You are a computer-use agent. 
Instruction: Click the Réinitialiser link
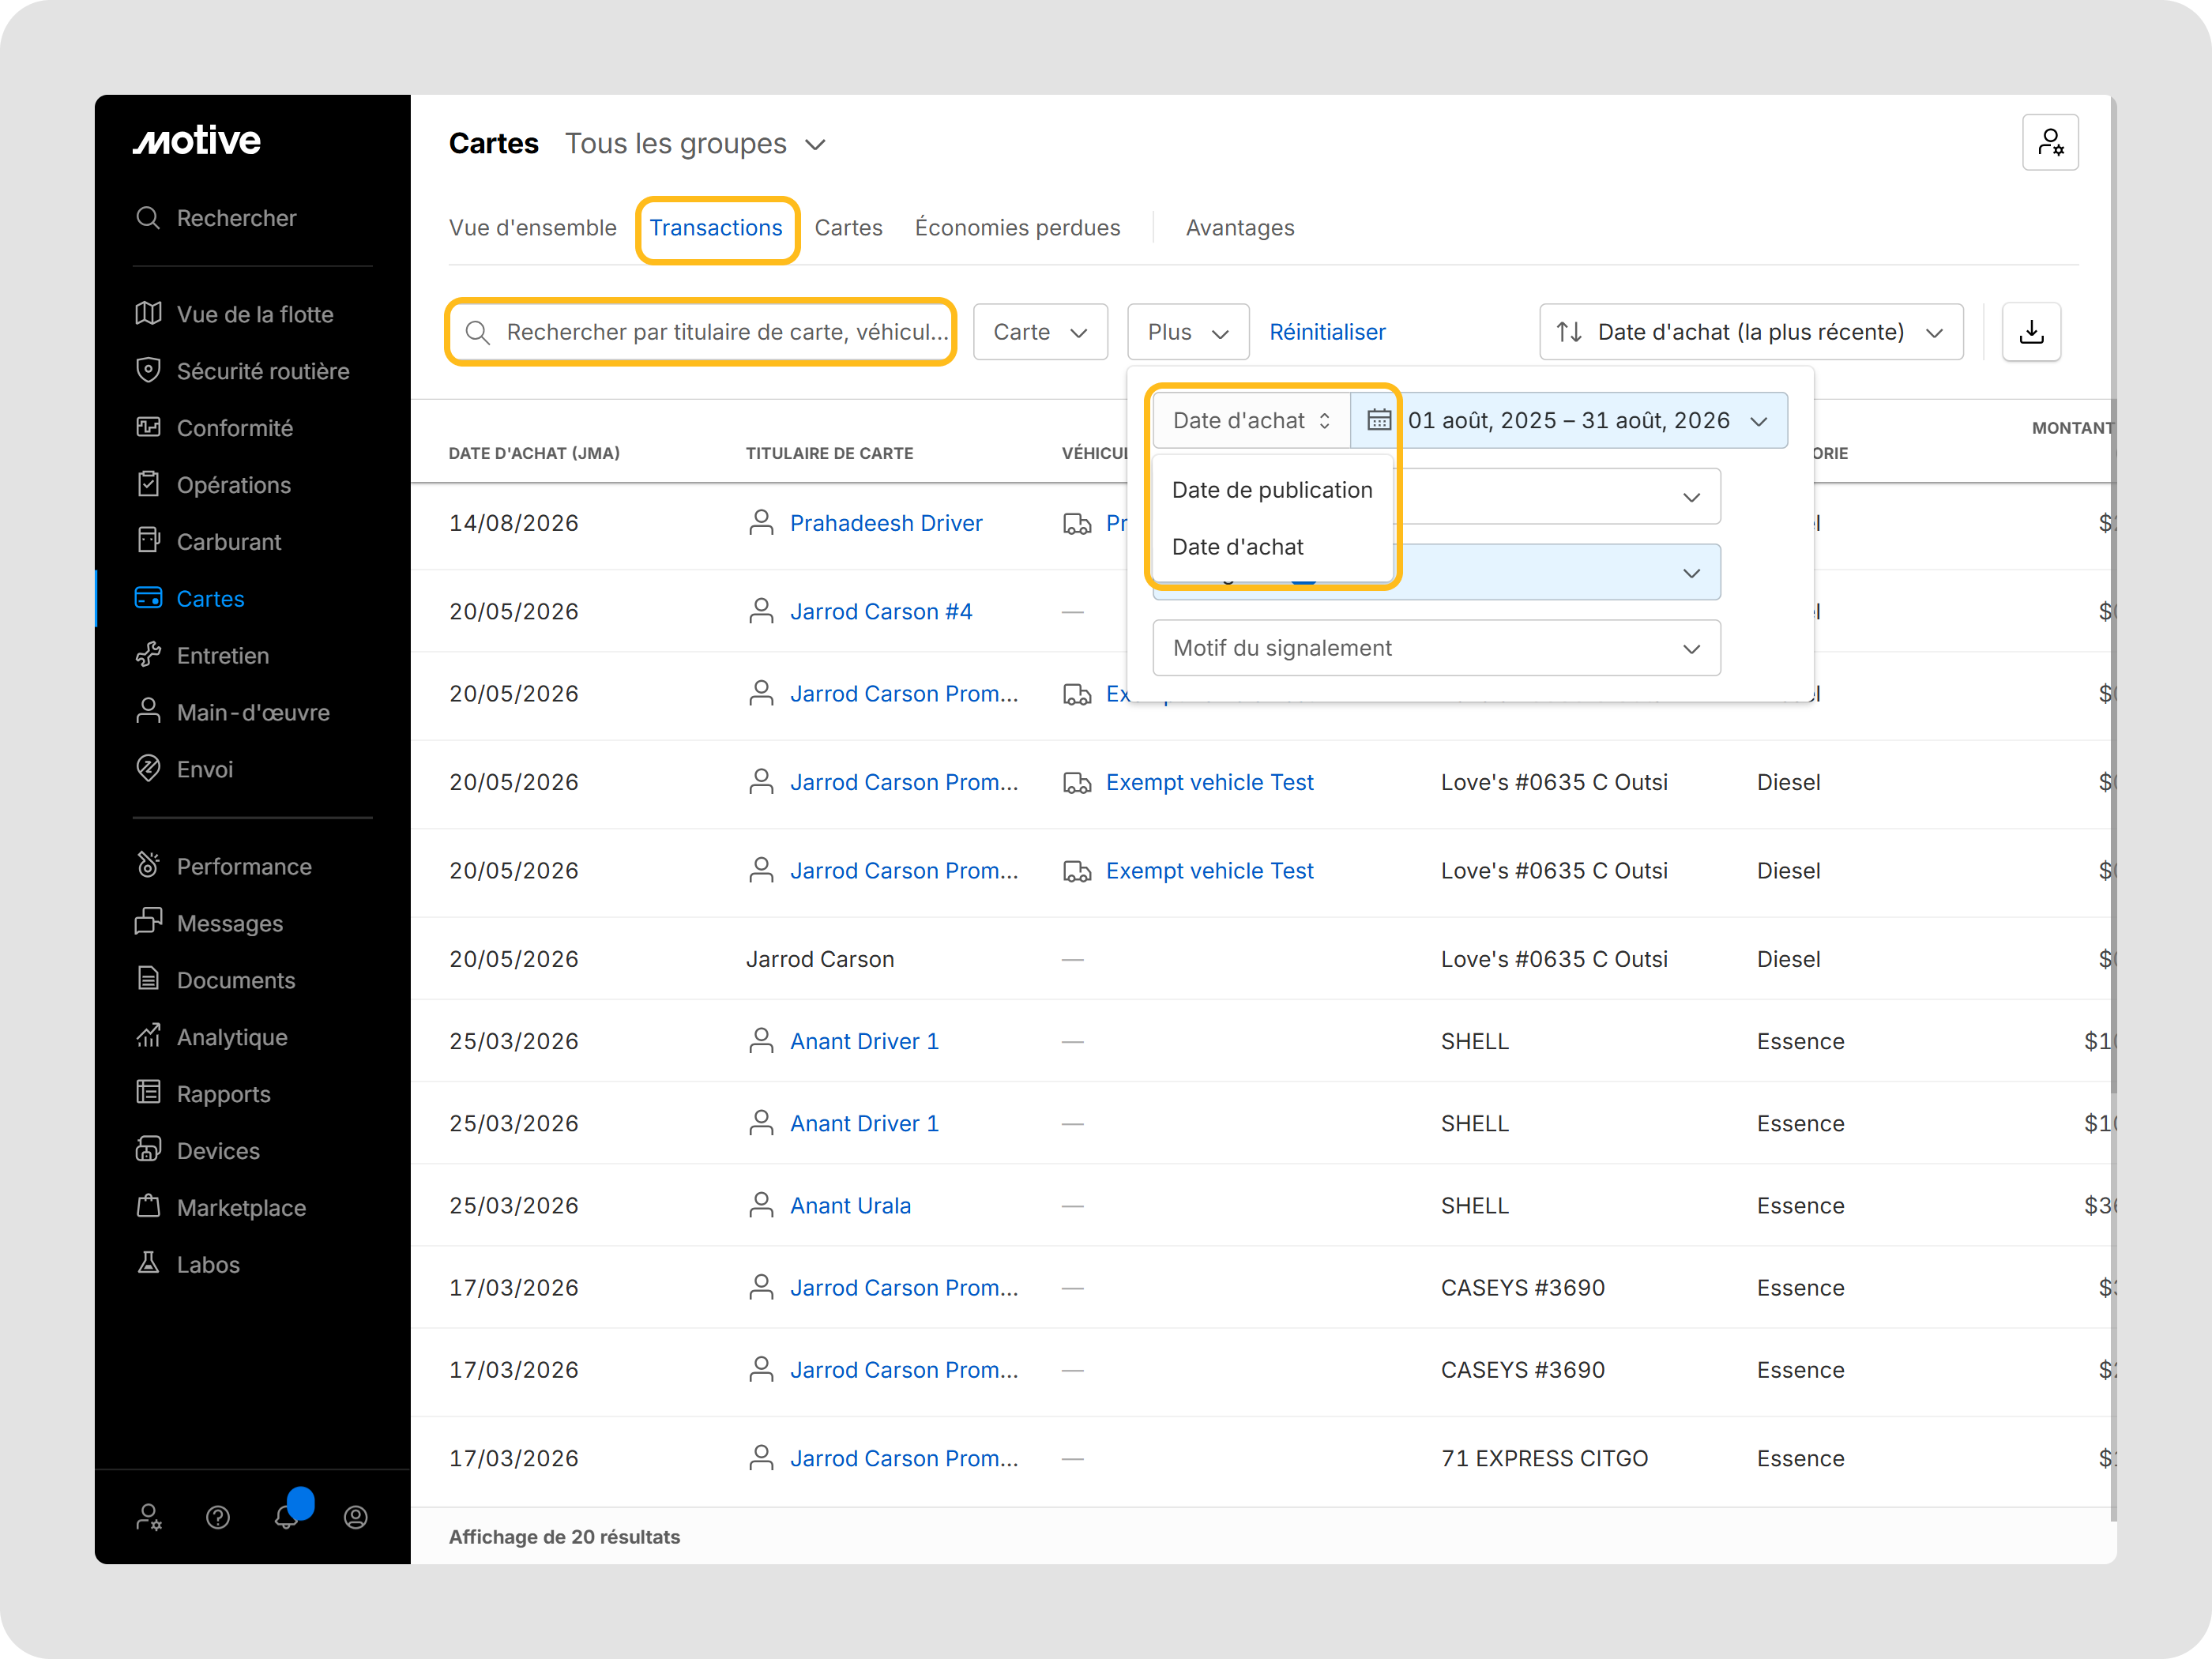pos(1326,332)
